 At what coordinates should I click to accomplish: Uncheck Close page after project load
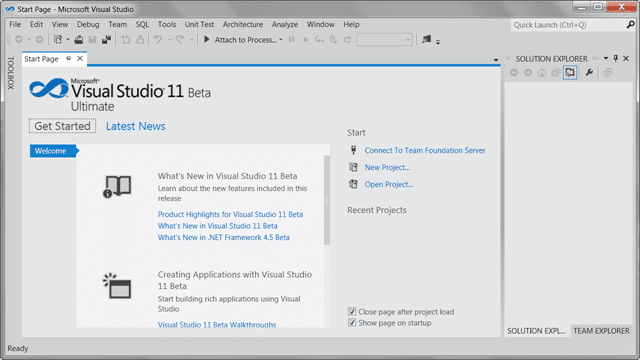[x=352, y=311]
